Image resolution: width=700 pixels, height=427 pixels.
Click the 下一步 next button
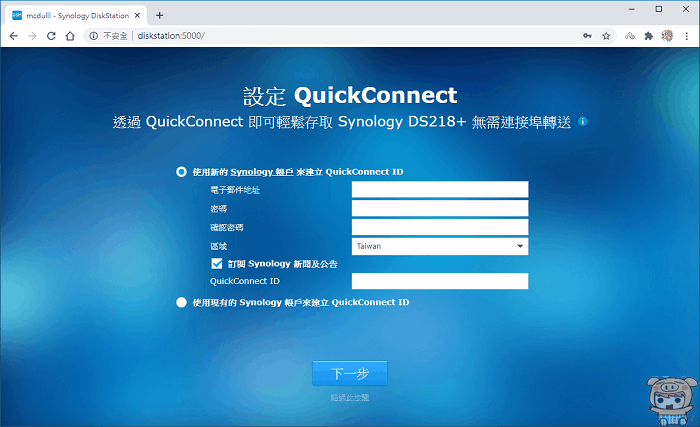click(x=350, y=373)
